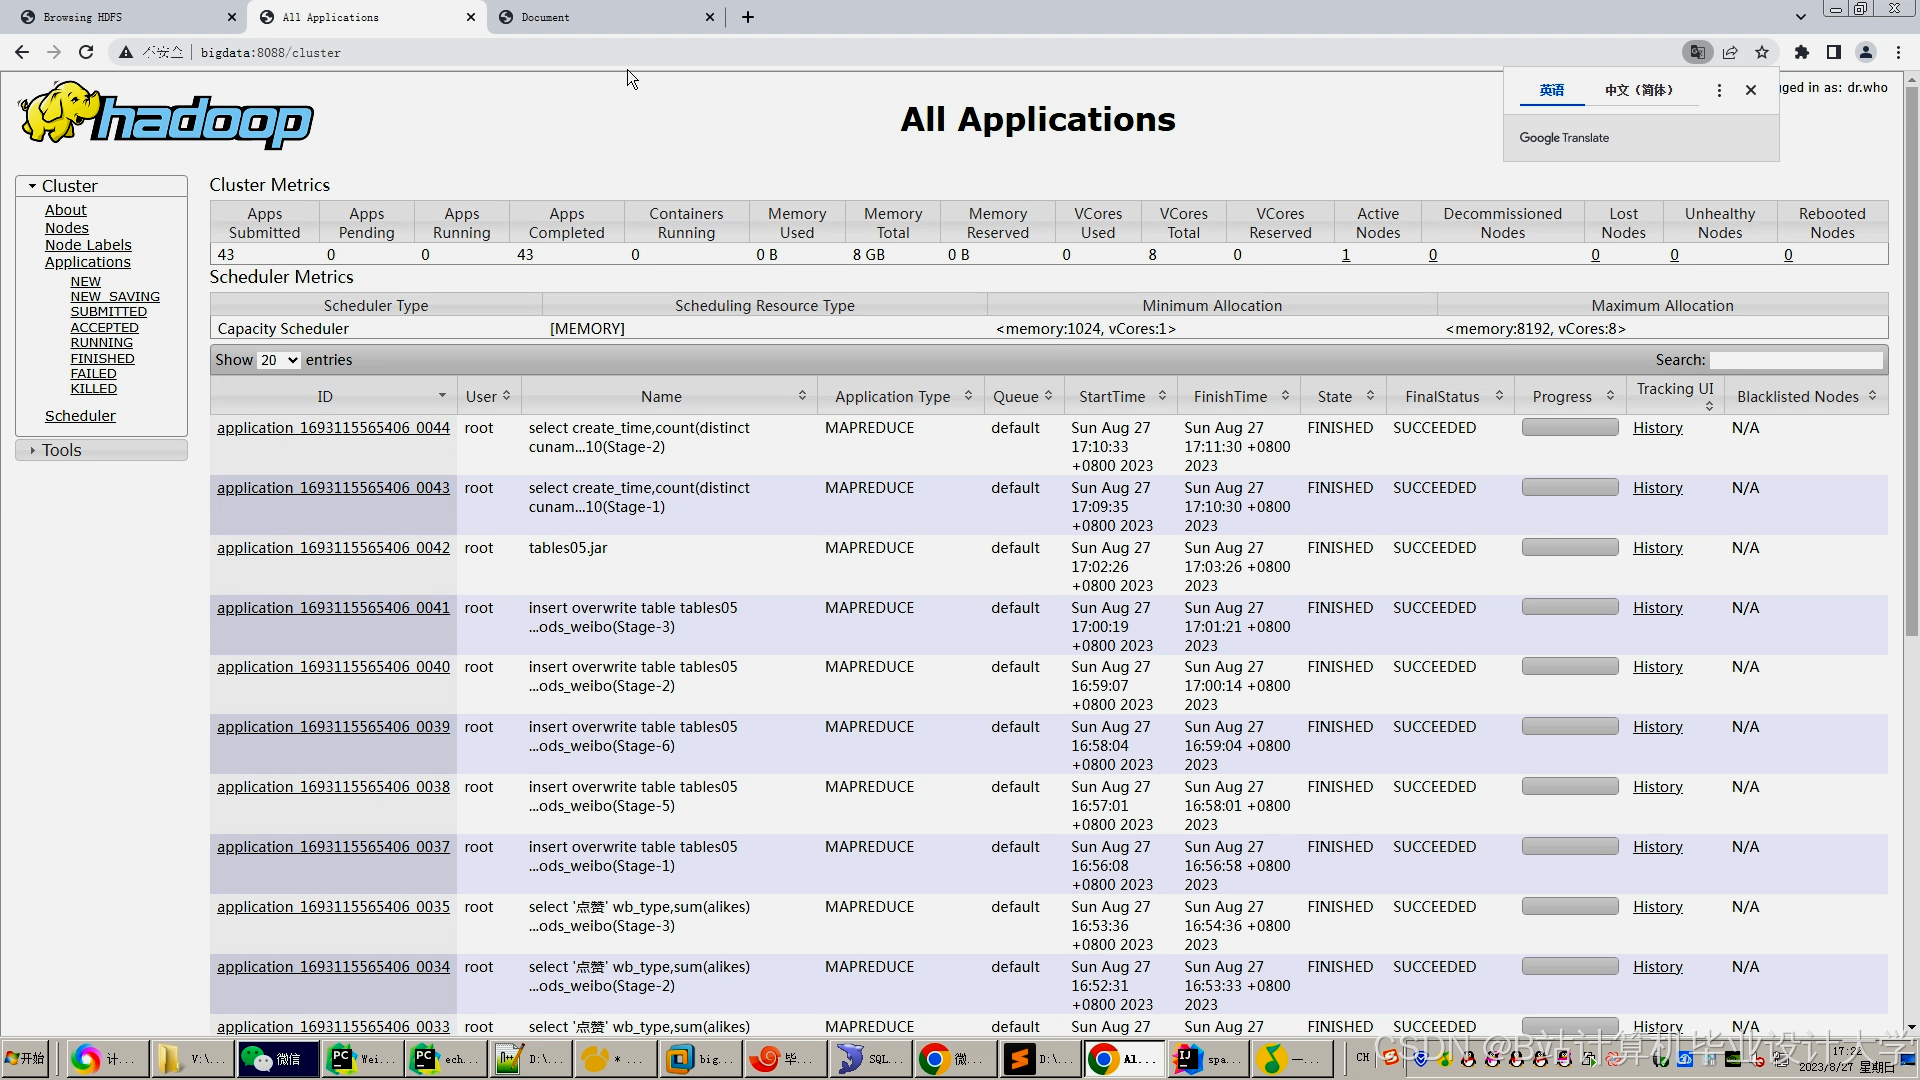Open the new tab plus button
Image resolution: width=1920 pixels, height=1080 pixels.
pyautogui.click(x=748, y=17)
